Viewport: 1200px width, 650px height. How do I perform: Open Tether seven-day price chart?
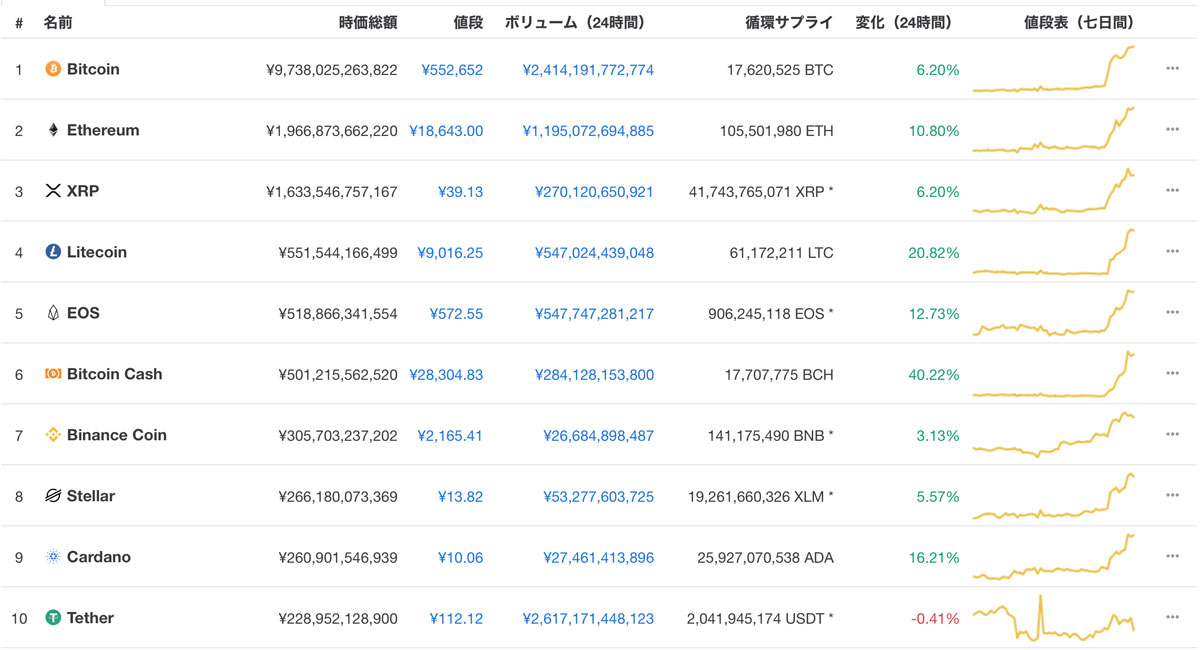click(1054, 618)
